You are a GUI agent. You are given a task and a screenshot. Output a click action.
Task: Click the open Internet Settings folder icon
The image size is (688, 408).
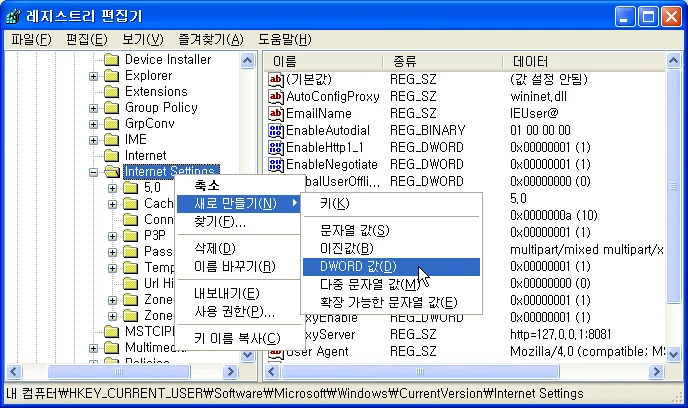112,172
